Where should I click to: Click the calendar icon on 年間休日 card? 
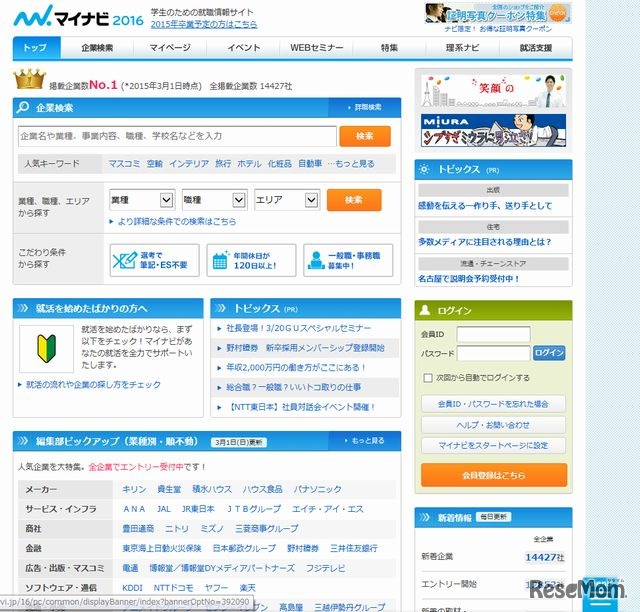point(220,260)
